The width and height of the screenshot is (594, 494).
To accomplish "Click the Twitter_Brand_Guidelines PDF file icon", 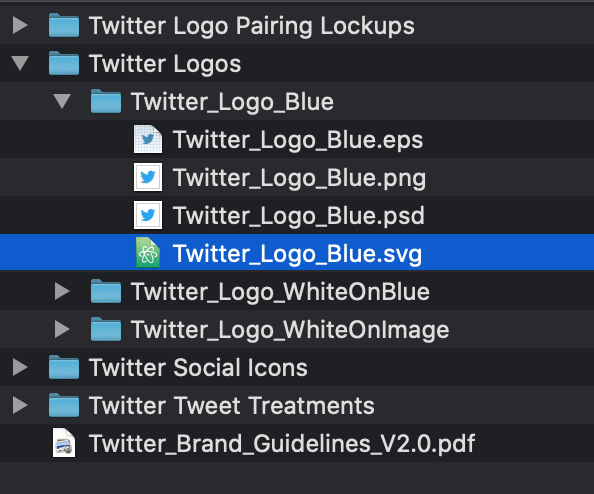I will click(x=64, y=442).
